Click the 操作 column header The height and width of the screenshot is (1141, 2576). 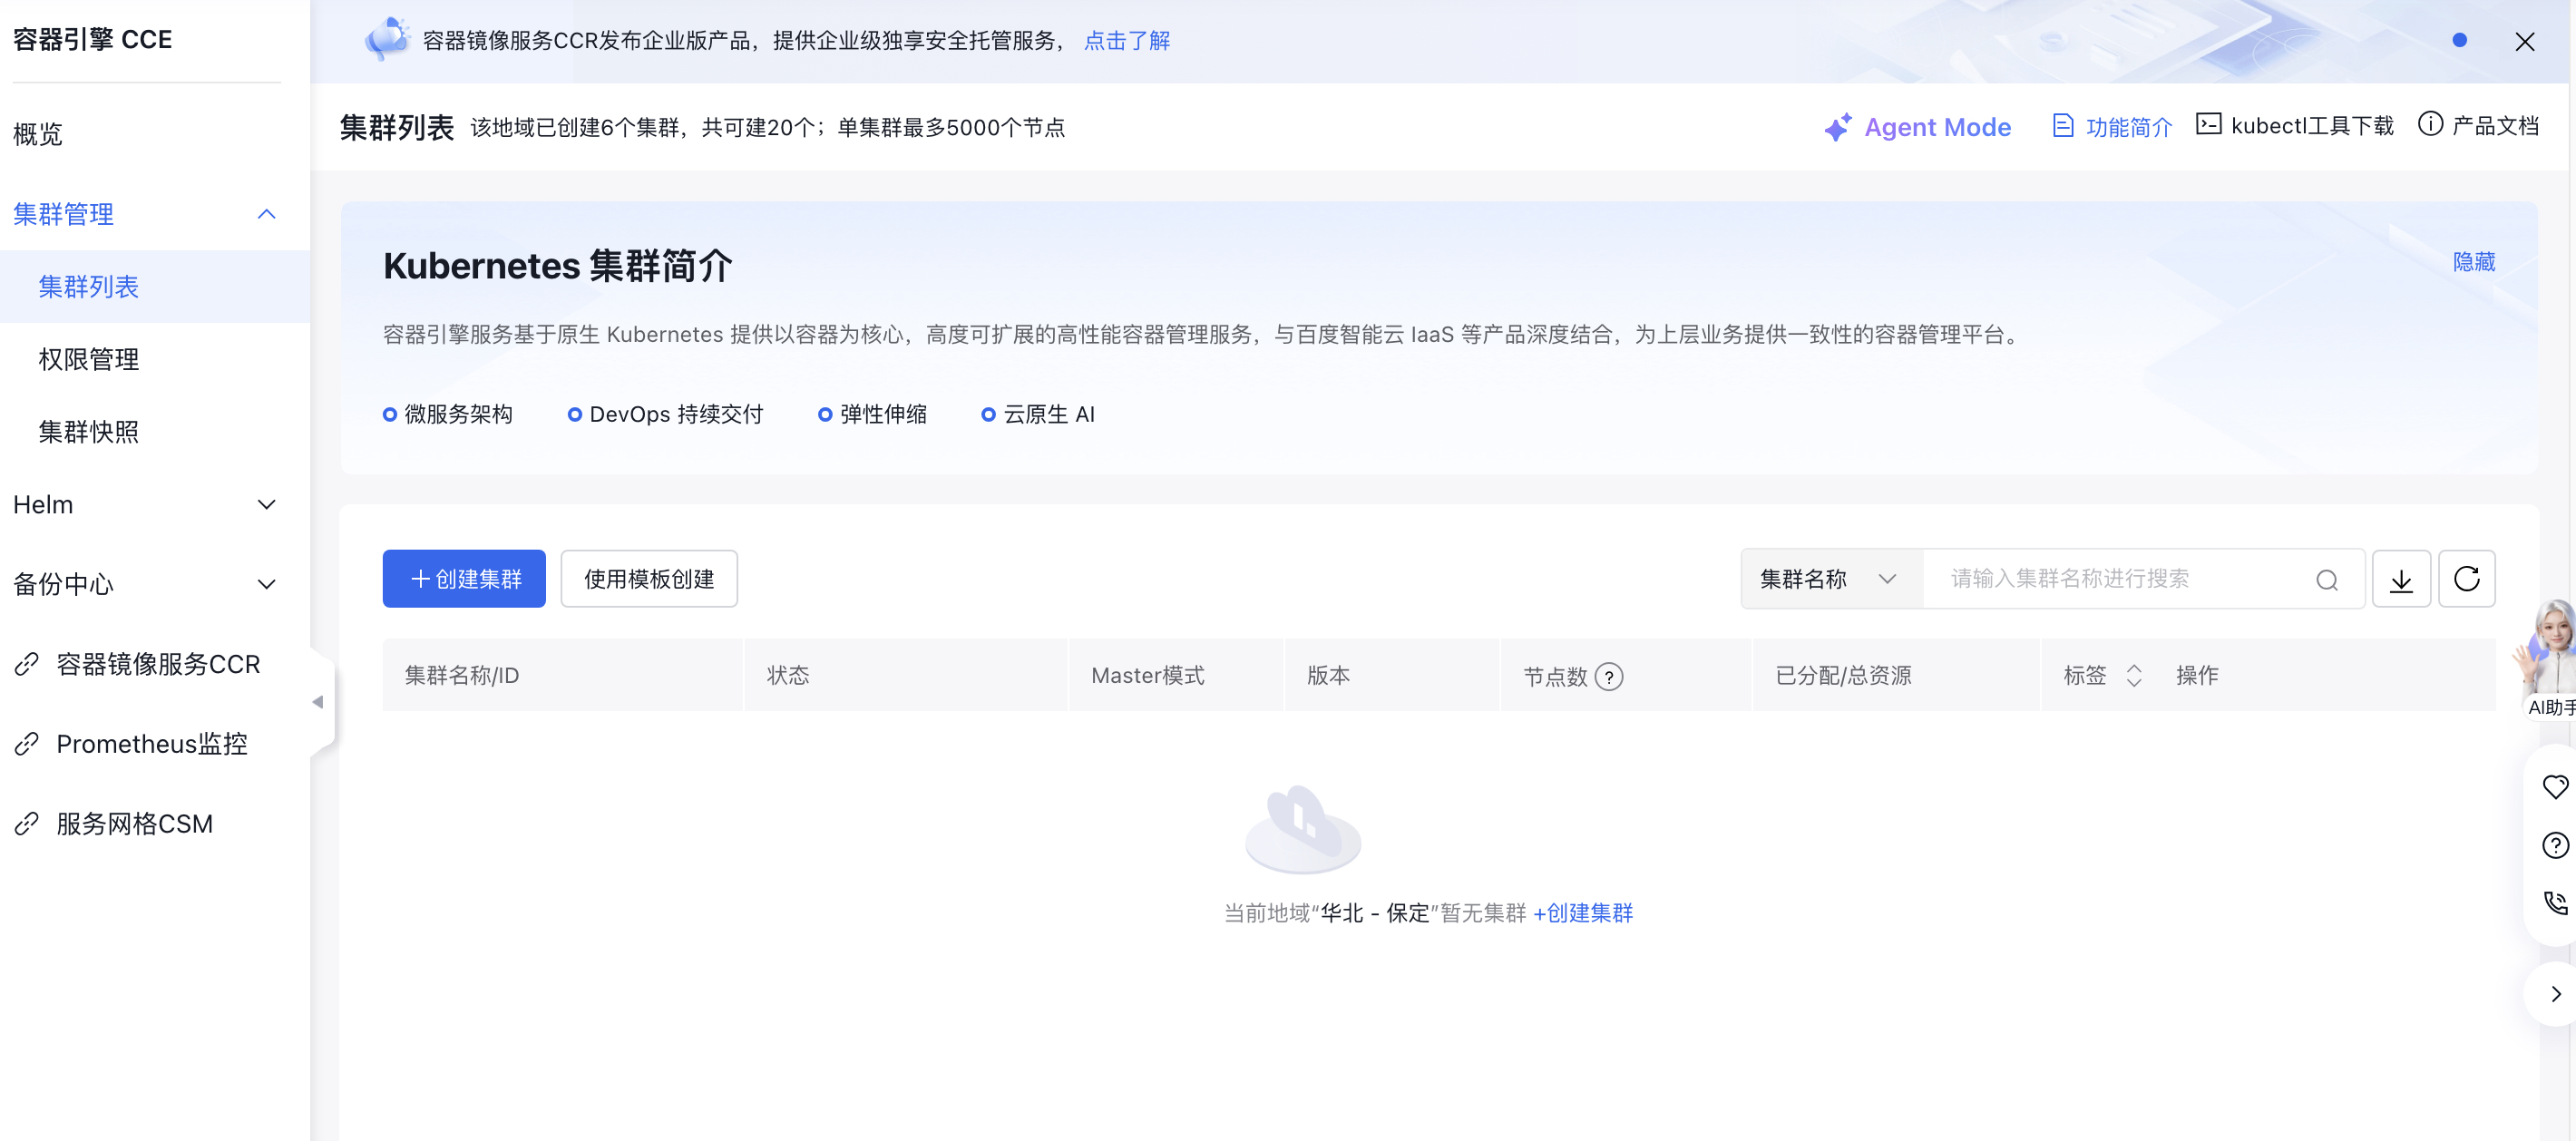pyautogui.click(x=2197, y=676)
